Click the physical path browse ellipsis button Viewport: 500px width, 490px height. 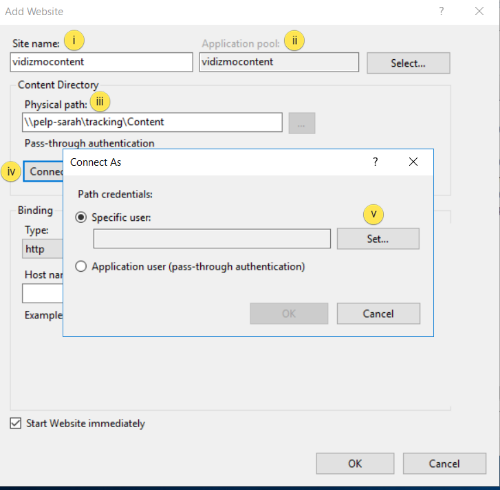point(302,123)
